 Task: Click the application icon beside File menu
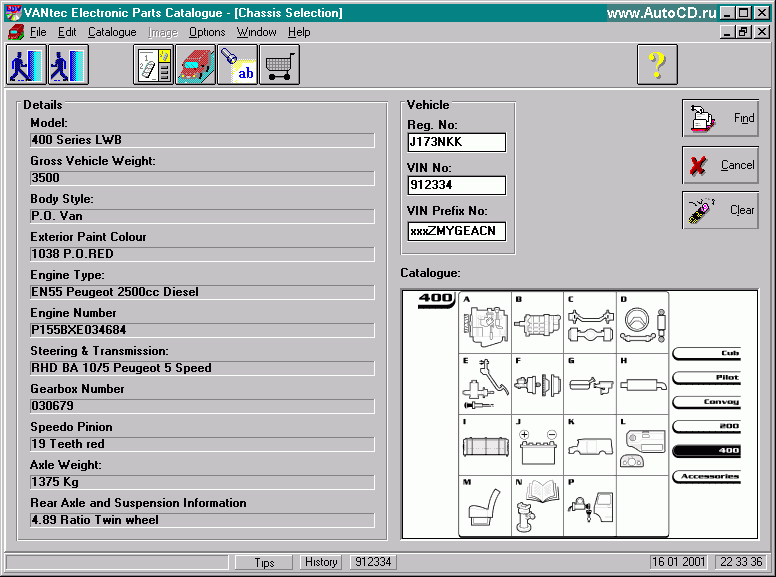point(15,32)
